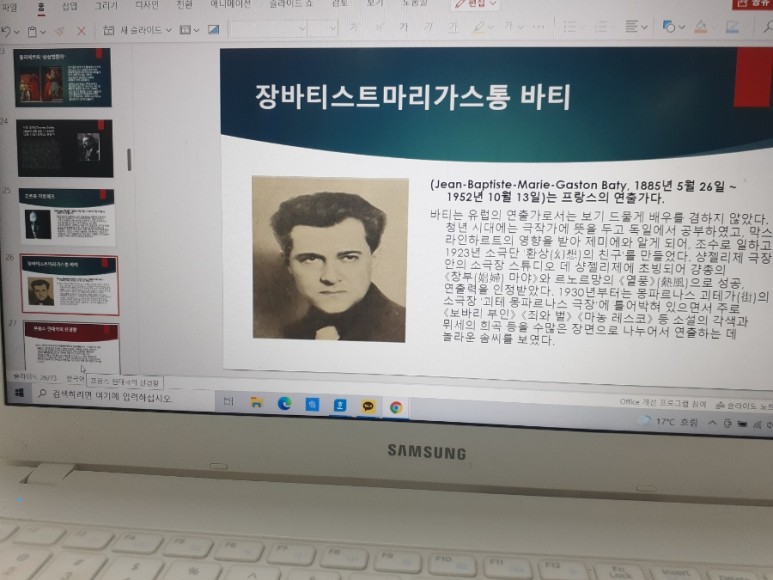Open the 편집 editing mode dropdown

tap(475, 4)
